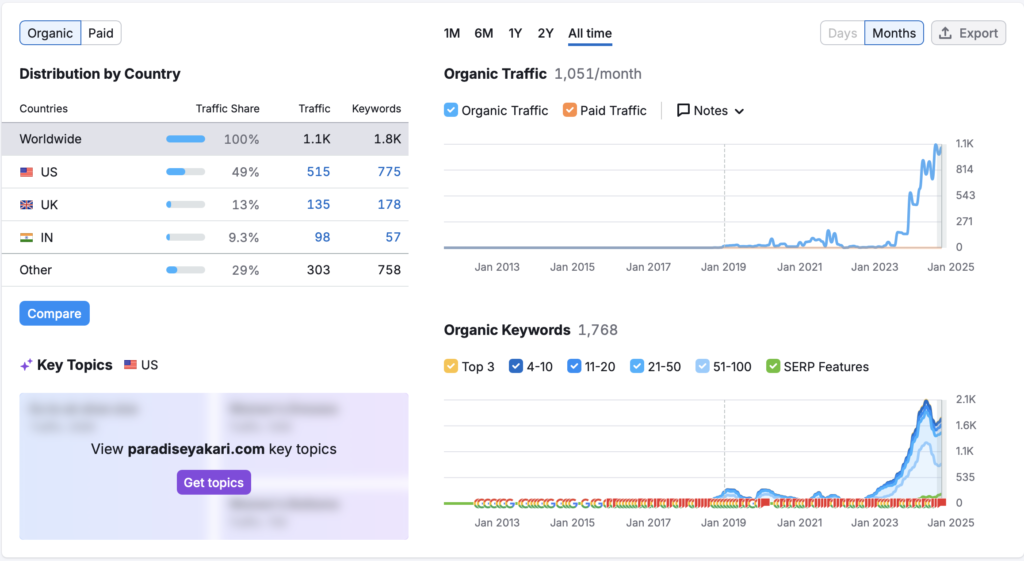Toggle the Paid Traffic checkbox
The height and width of the screenshot is (561, 1024).
click(x=570, y=111)
